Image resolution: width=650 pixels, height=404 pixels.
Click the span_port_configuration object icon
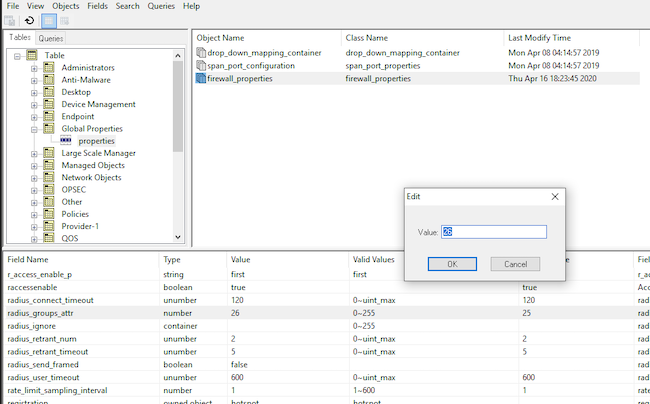[201, 65]
